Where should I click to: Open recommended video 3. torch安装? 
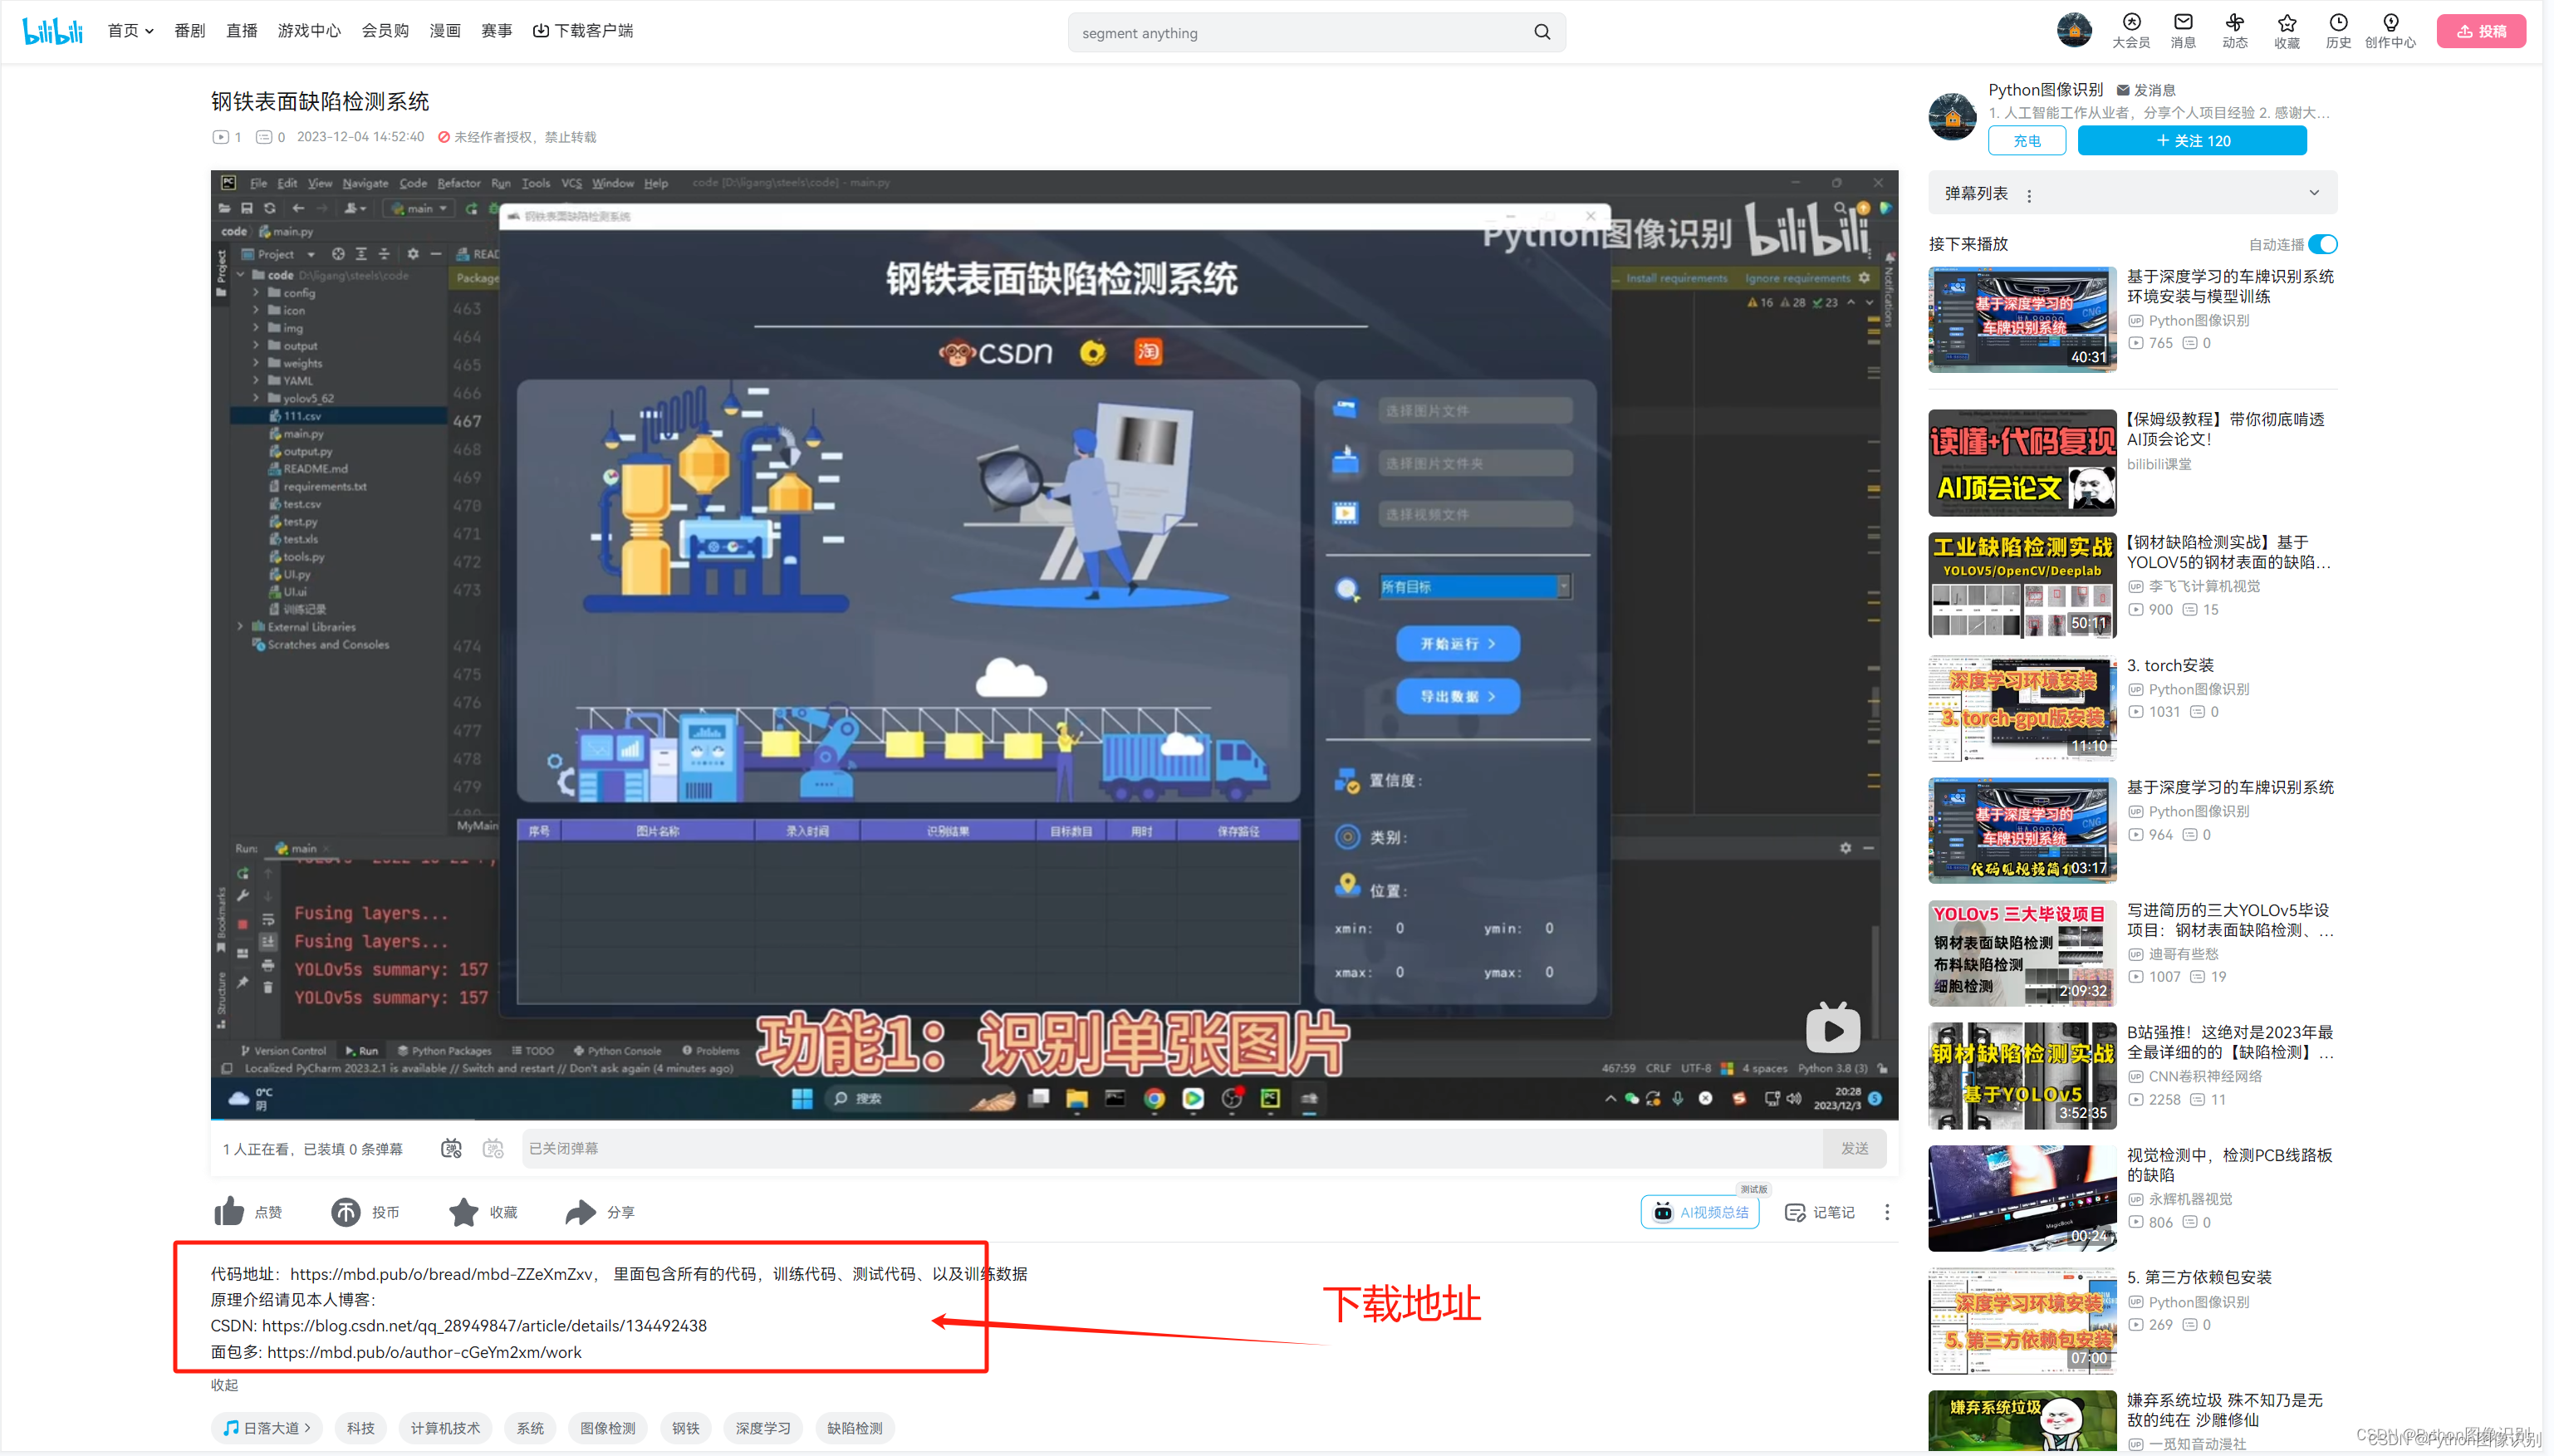click(x=2170, y=665)
